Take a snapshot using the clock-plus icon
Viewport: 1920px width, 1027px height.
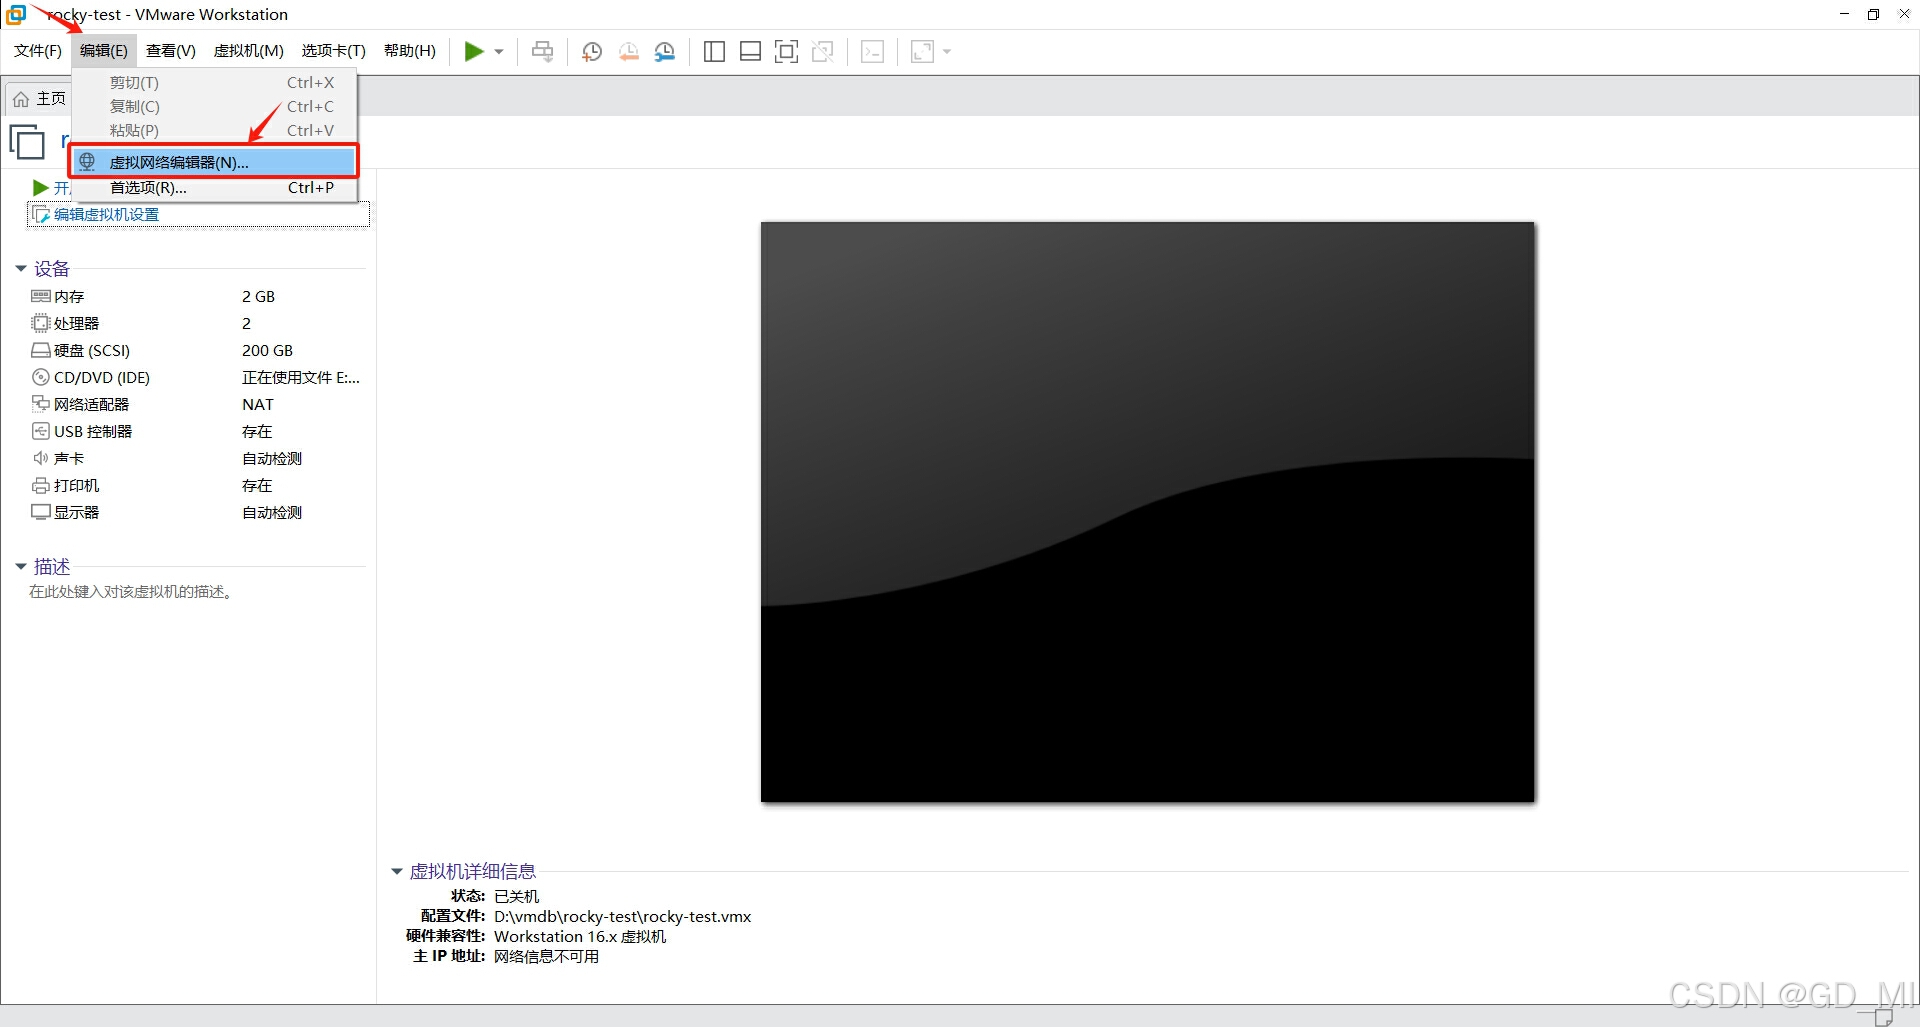(x=592, y=52)
